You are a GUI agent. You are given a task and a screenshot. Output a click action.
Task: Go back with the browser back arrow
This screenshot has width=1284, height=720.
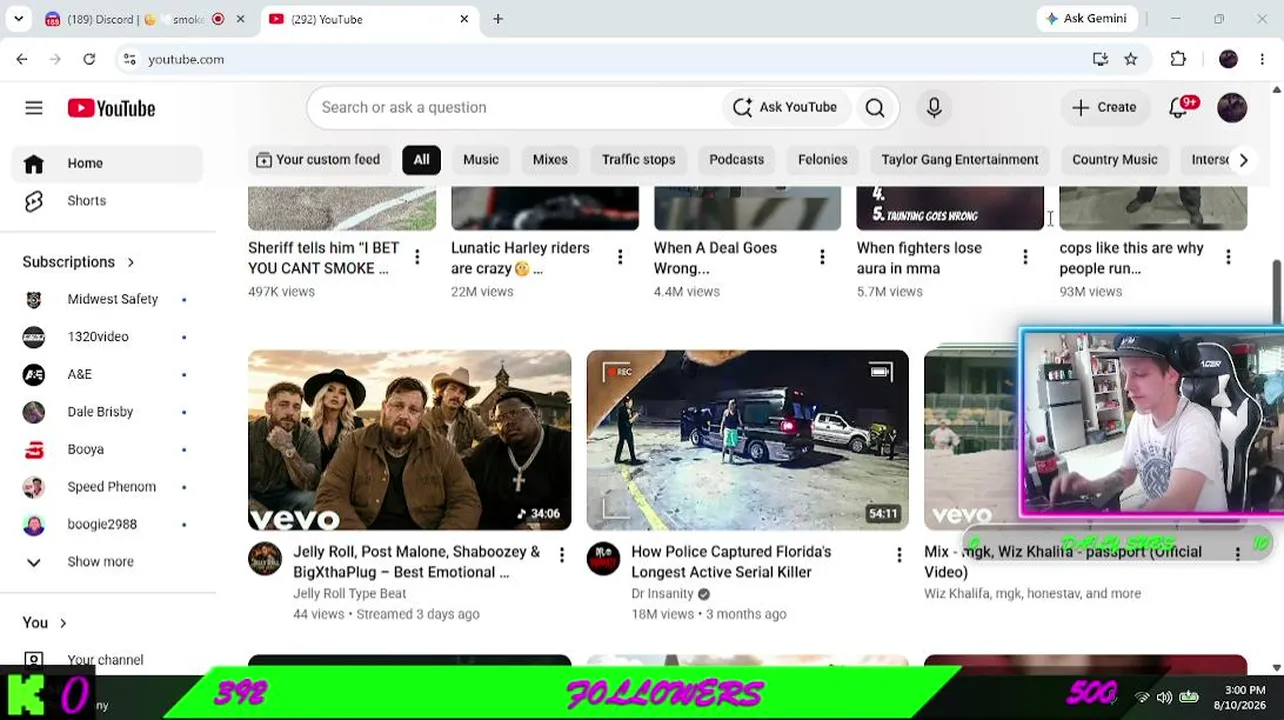coord(22,59)
